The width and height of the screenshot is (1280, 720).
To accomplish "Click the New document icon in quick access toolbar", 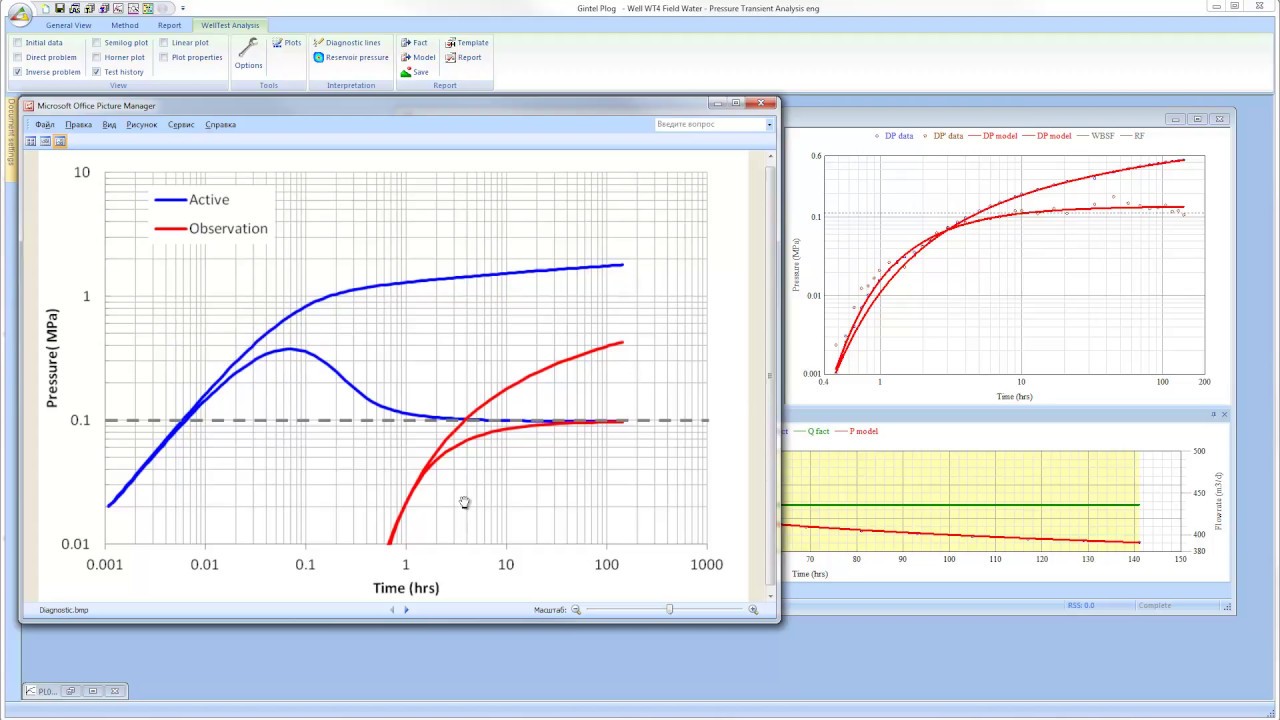I will point(46,8).
